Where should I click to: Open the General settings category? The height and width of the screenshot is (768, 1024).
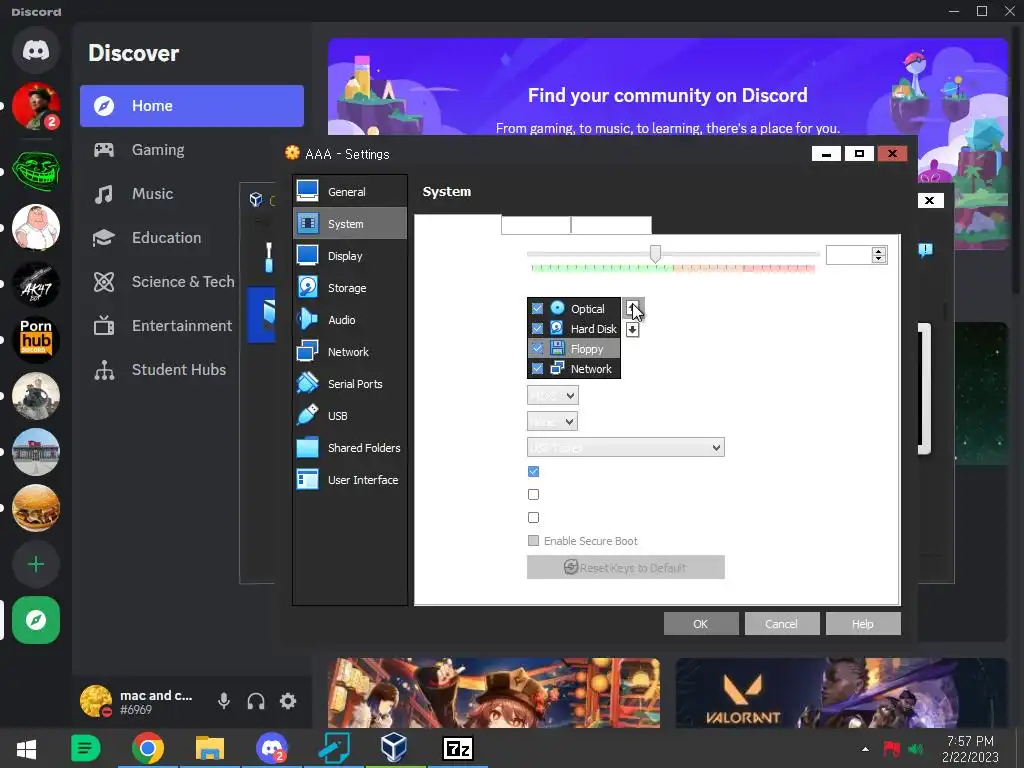click(349, 191)
